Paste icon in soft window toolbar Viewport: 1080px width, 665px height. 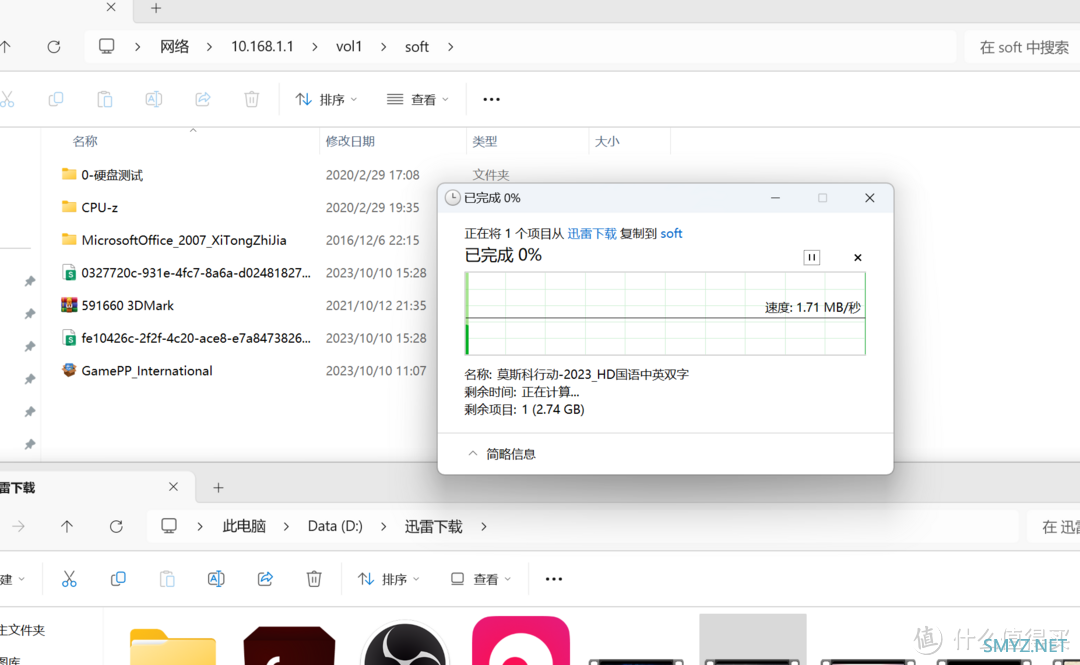[105, 99]
